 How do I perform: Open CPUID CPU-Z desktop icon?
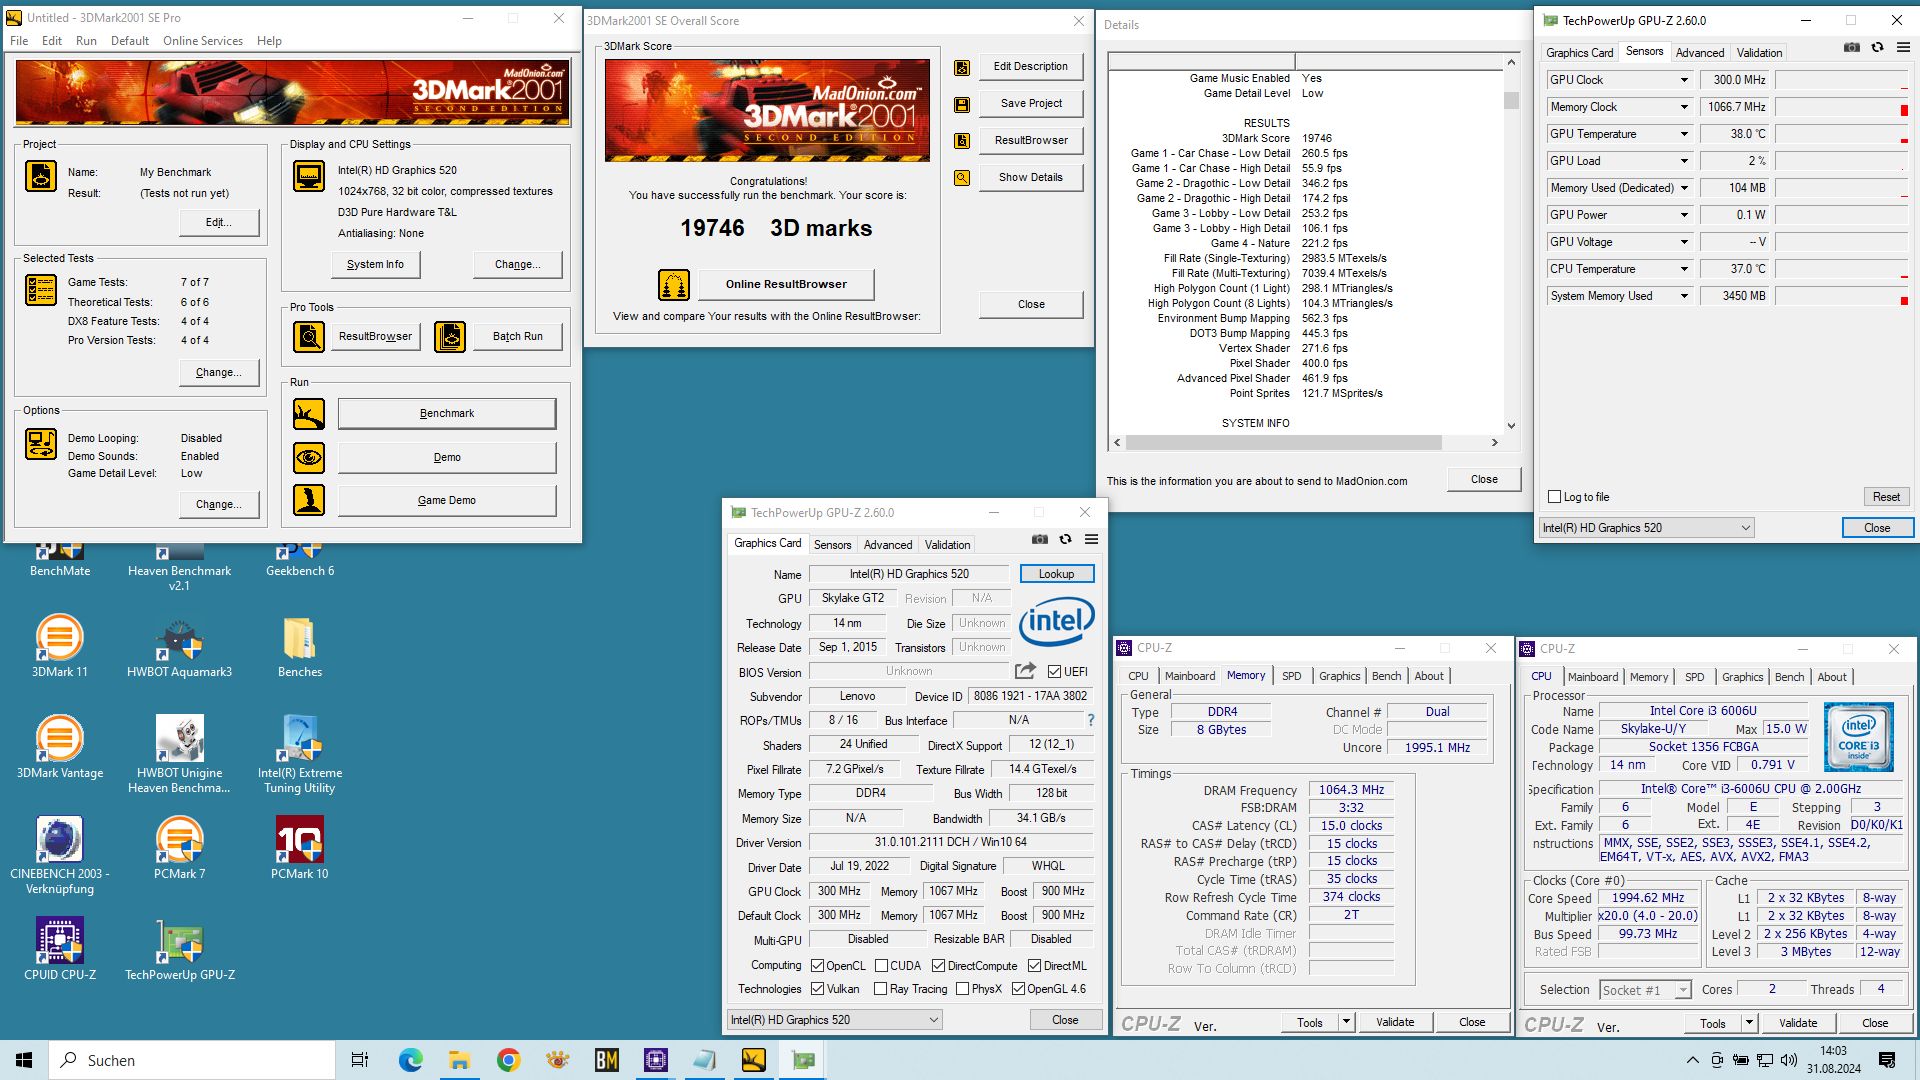[60, 949]
